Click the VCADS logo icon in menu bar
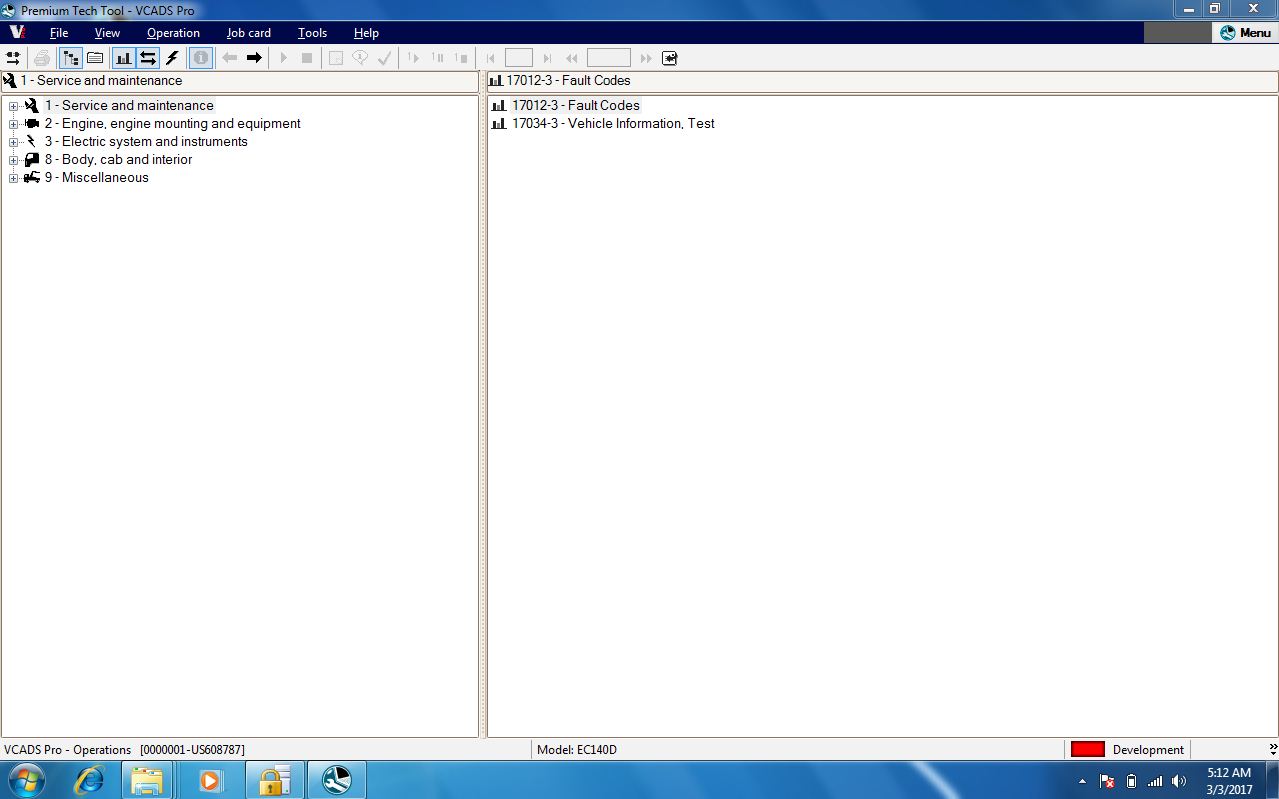The width and height of the screenshot is (1279, 799). pos(18,32)
